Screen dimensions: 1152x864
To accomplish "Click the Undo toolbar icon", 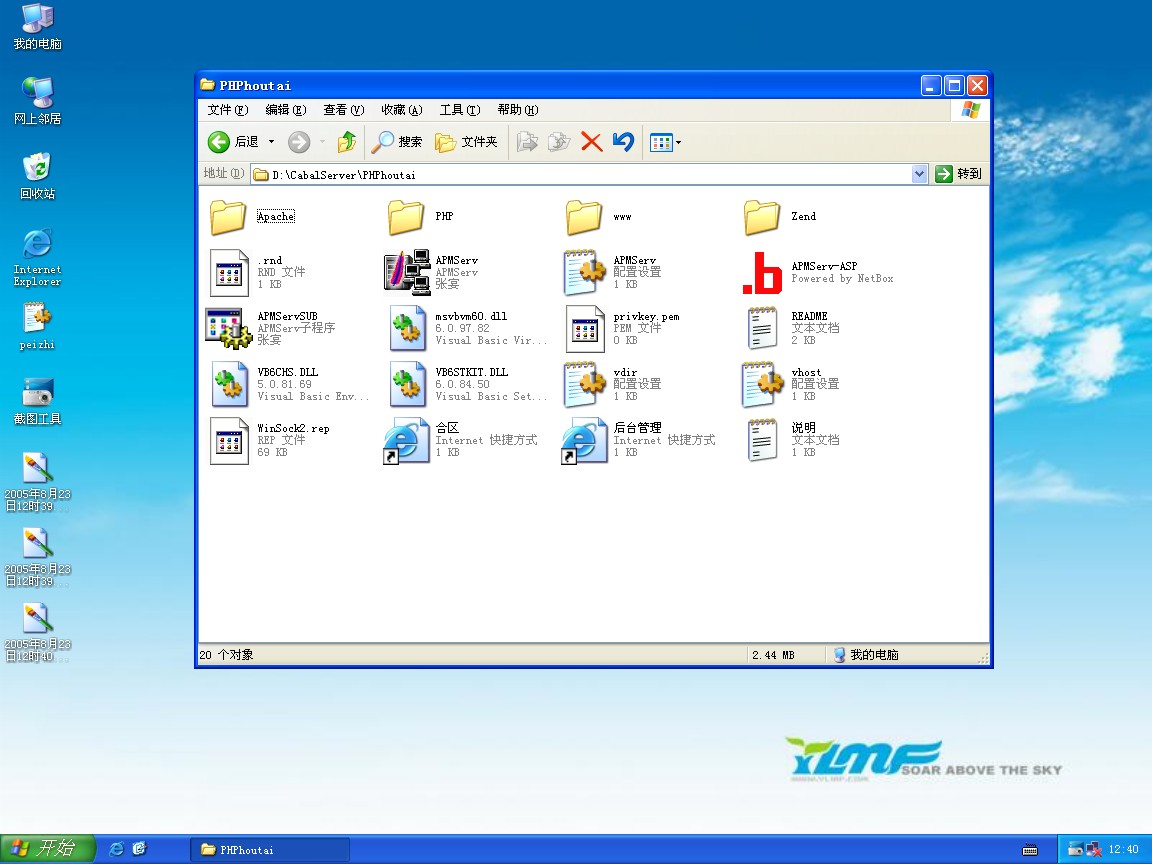I will [x=623, y=142].
